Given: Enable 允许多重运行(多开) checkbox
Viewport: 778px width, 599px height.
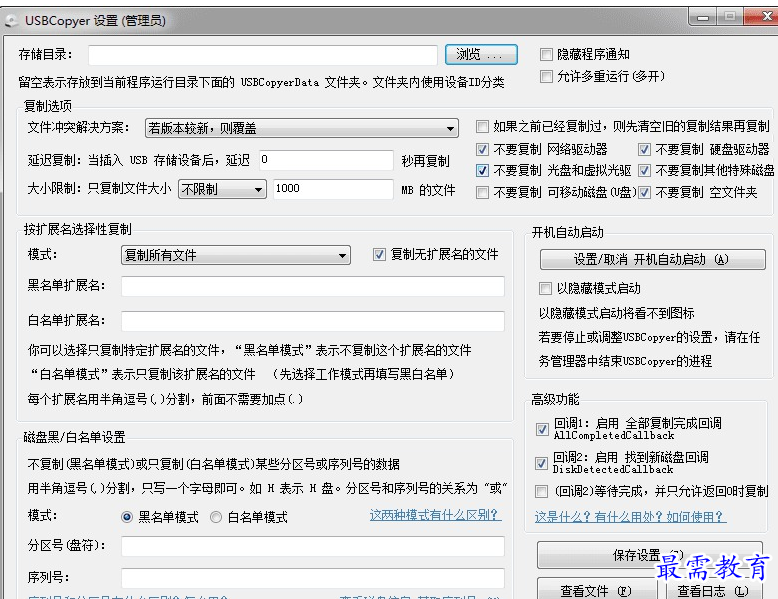Looking at the screenshot, I should 546,76.
